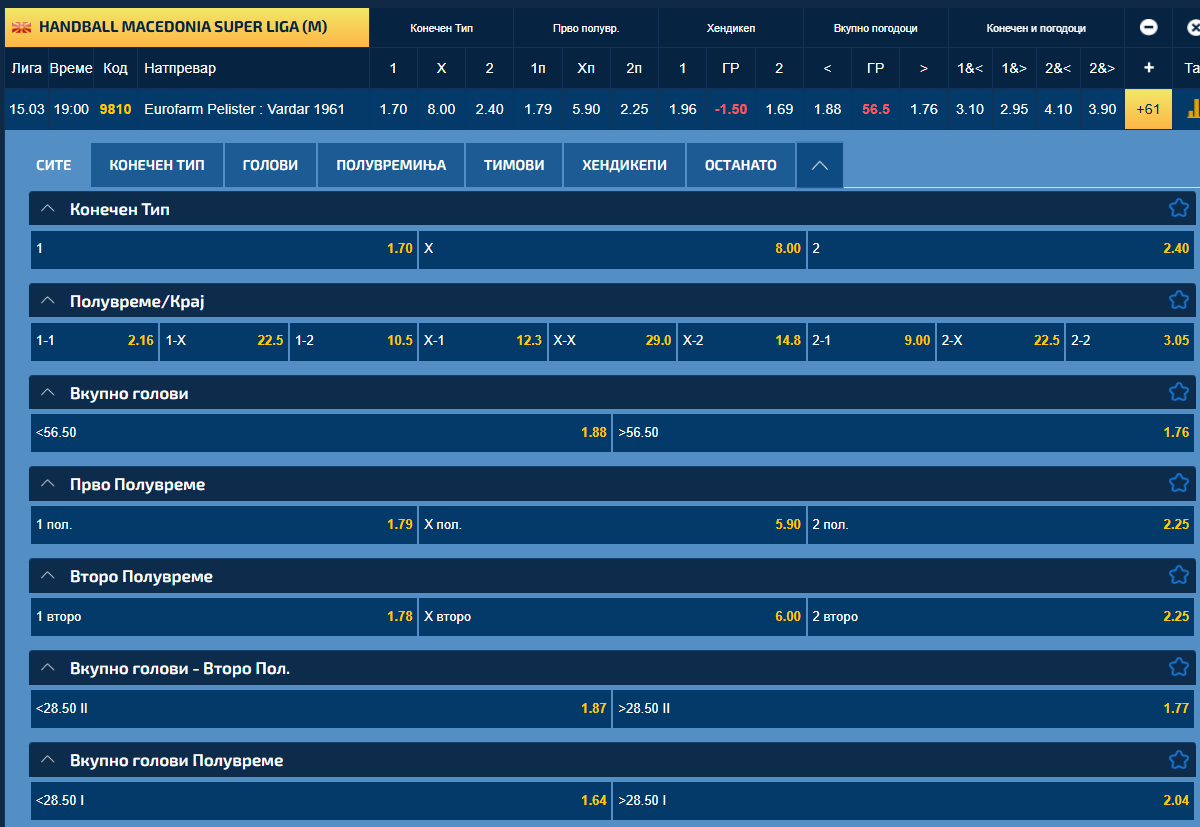The height and width of the screenshot is (827, 1200).
Task: Collapse the Полувреме/Крај section
Action: click(47, 301)
